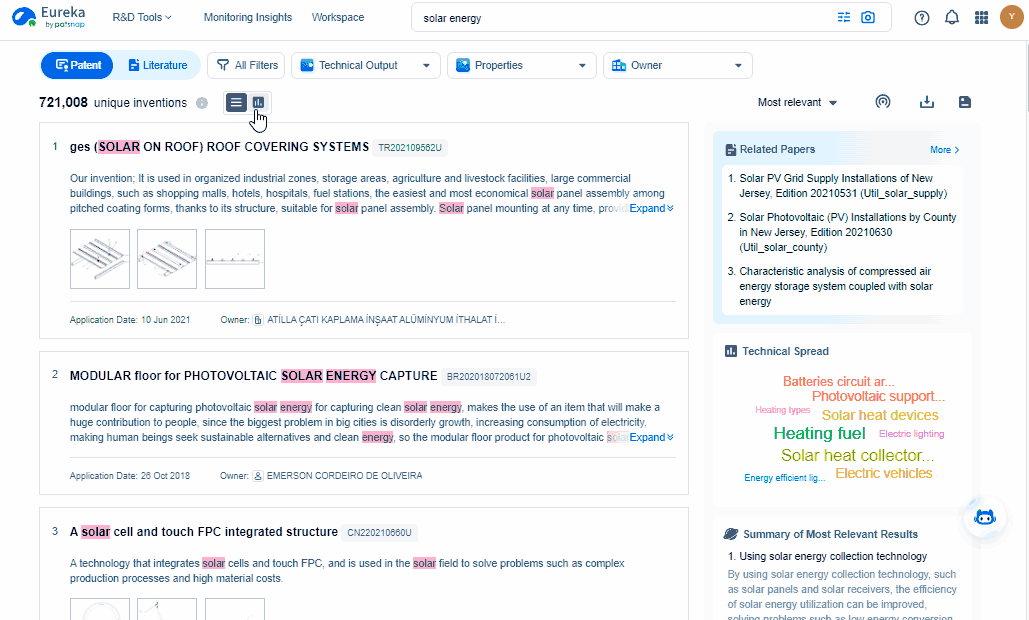Open the help question mark icon
The image size is (1029, 620).
pos(921,18)
